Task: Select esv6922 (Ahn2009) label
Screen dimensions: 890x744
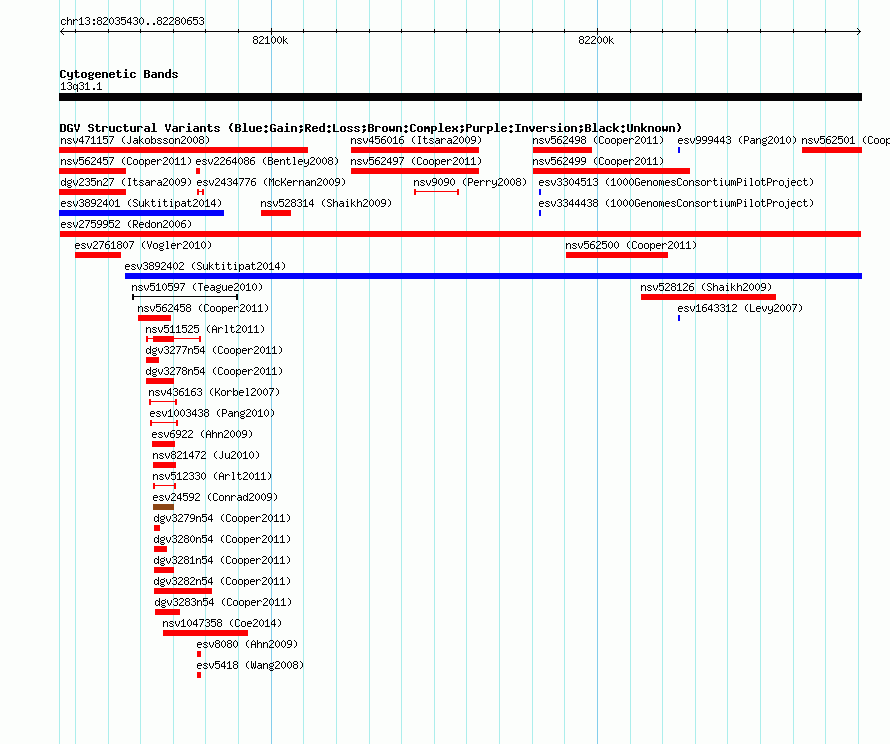Action: pos(202,434)
